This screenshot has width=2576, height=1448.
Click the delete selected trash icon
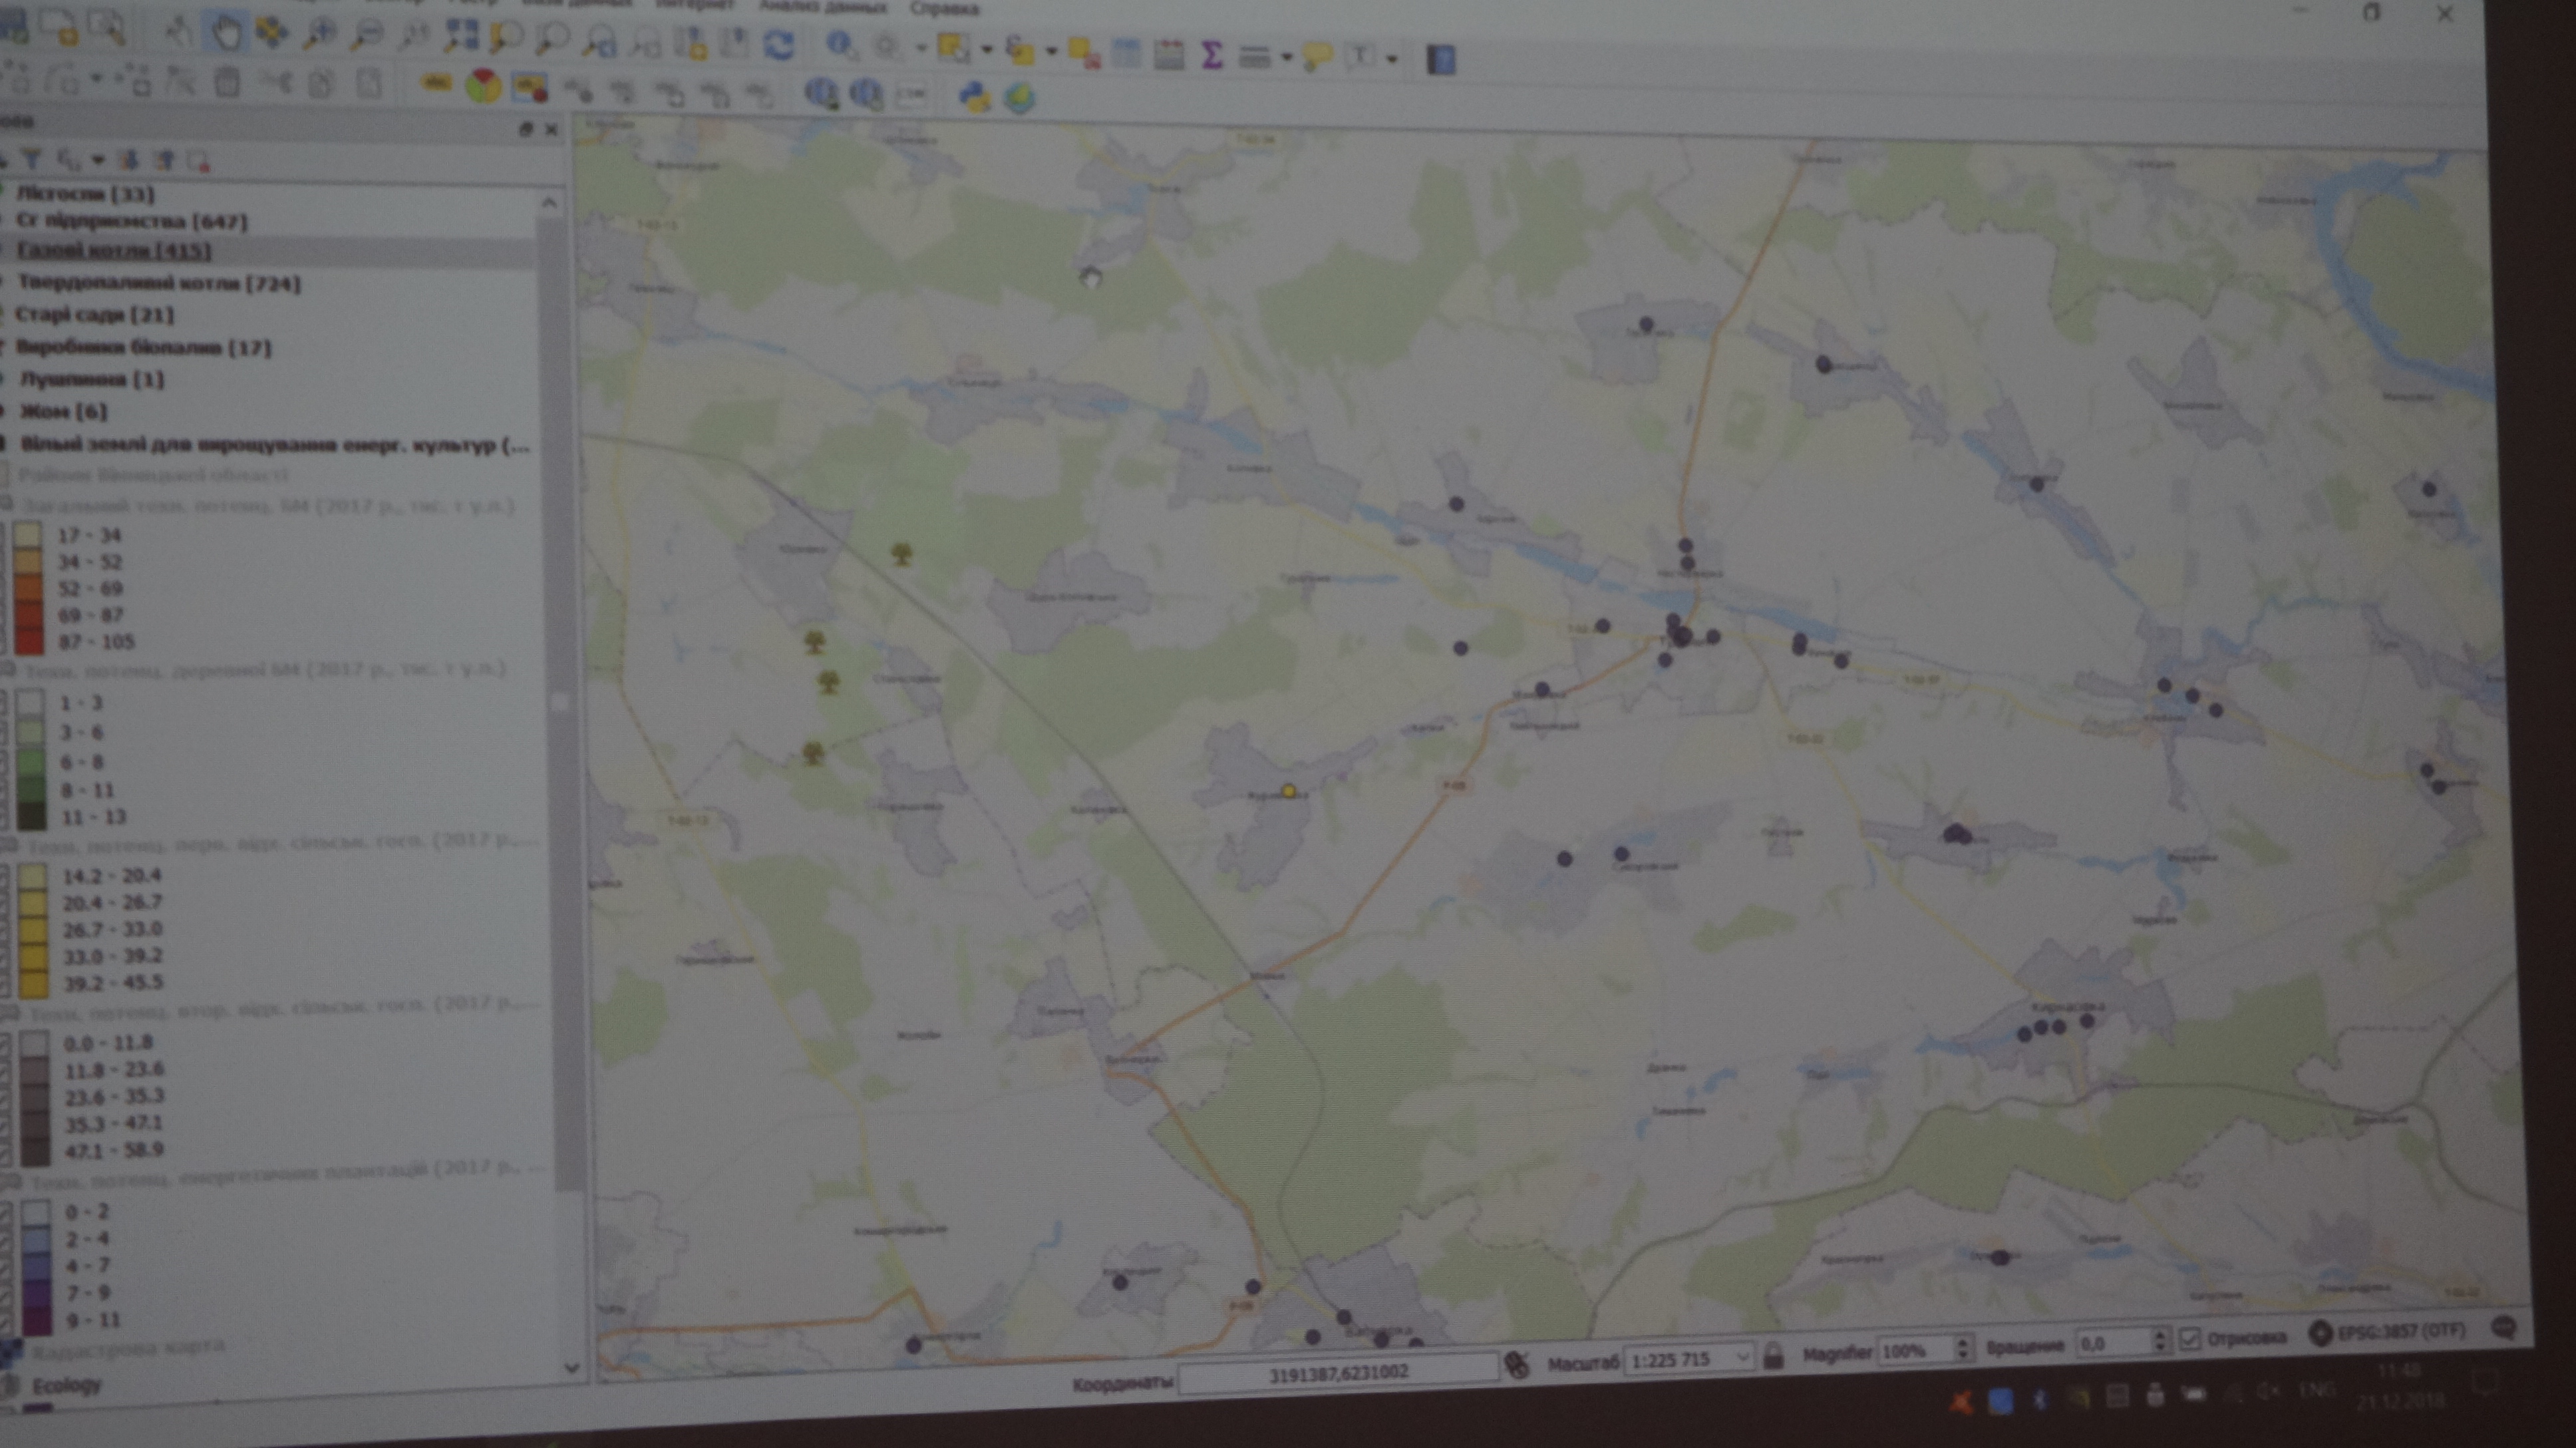pos(228,82)
